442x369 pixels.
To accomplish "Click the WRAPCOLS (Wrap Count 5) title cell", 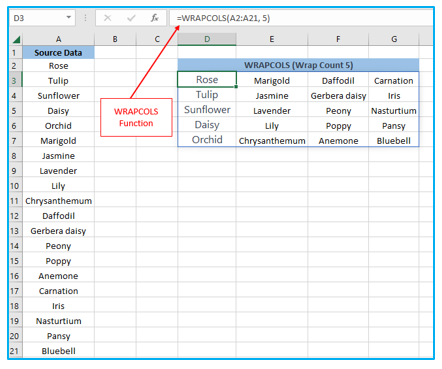I will pyautogui.click(x=298, y=65).
